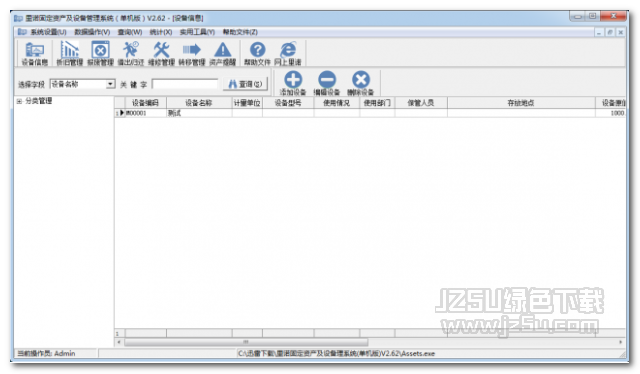This screenshot has width=640, height=374.
Task: Minimize the inner 设备信息 child window
Action: 599,32
